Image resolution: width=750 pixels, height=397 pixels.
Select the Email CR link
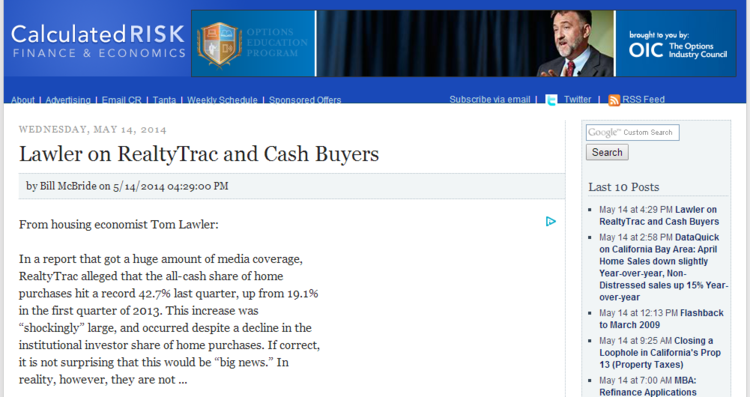(121, 100)
